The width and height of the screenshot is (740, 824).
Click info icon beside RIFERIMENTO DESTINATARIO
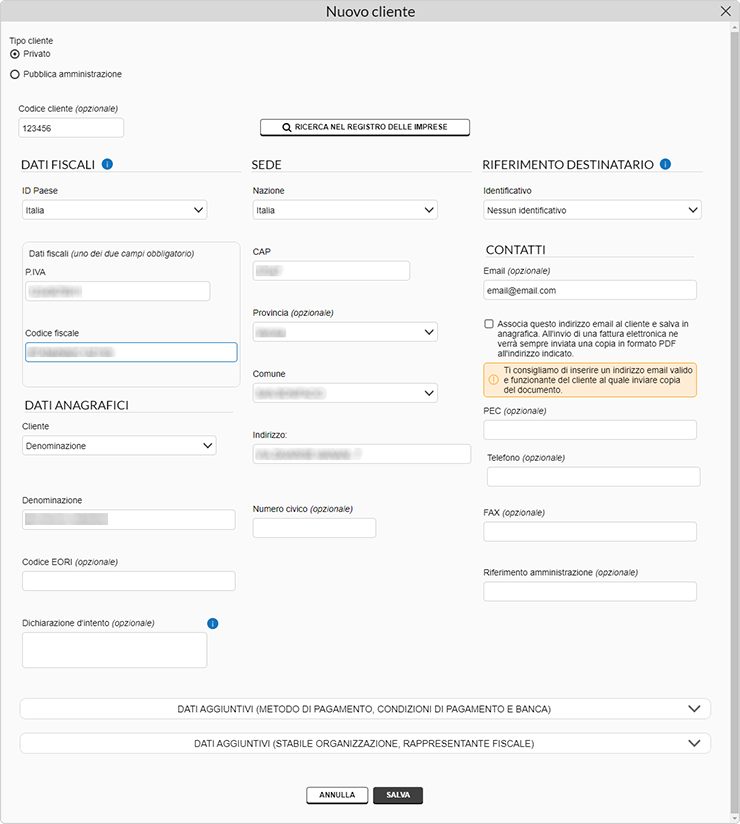pyautogui.click(x=665, y=164)
